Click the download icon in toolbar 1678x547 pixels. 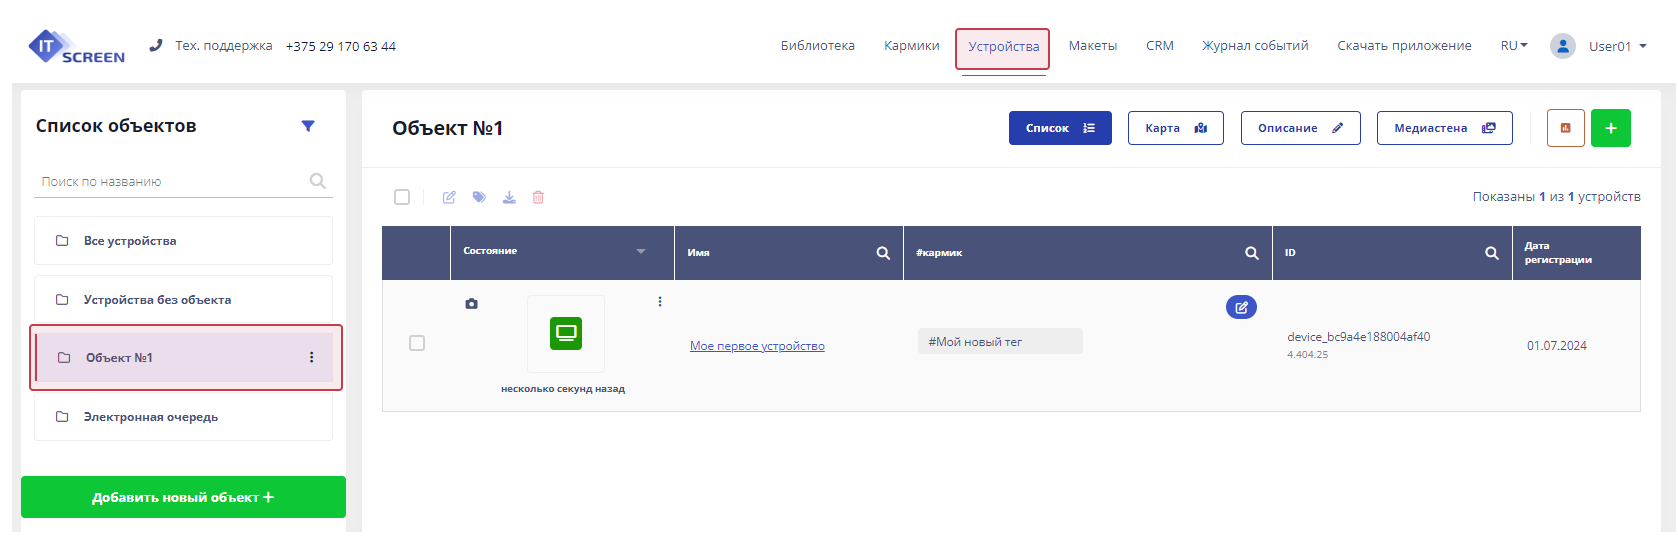click(x=509, y=197)
